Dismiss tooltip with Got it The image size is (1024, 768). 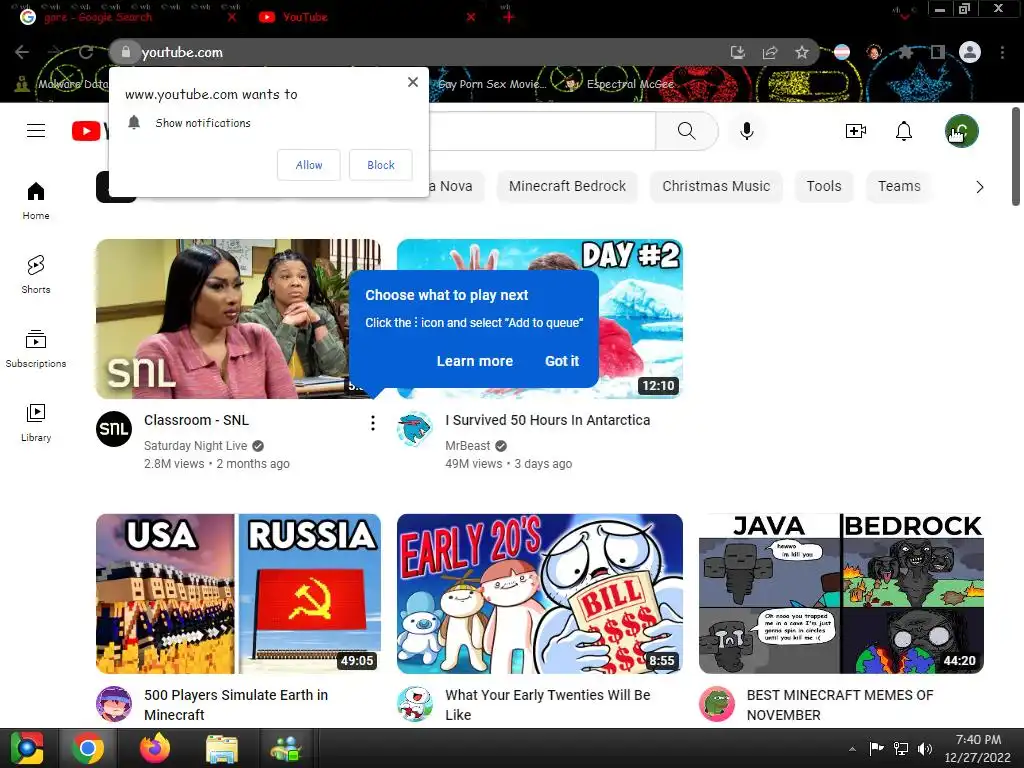pyautogui.click(x=562, y=361)
